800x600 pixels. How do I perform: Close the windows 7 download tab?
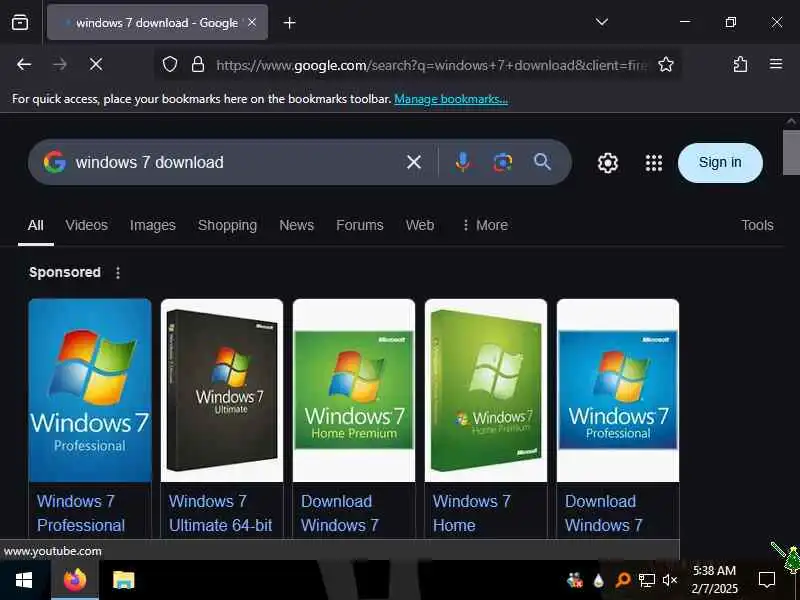coord(252,22)
